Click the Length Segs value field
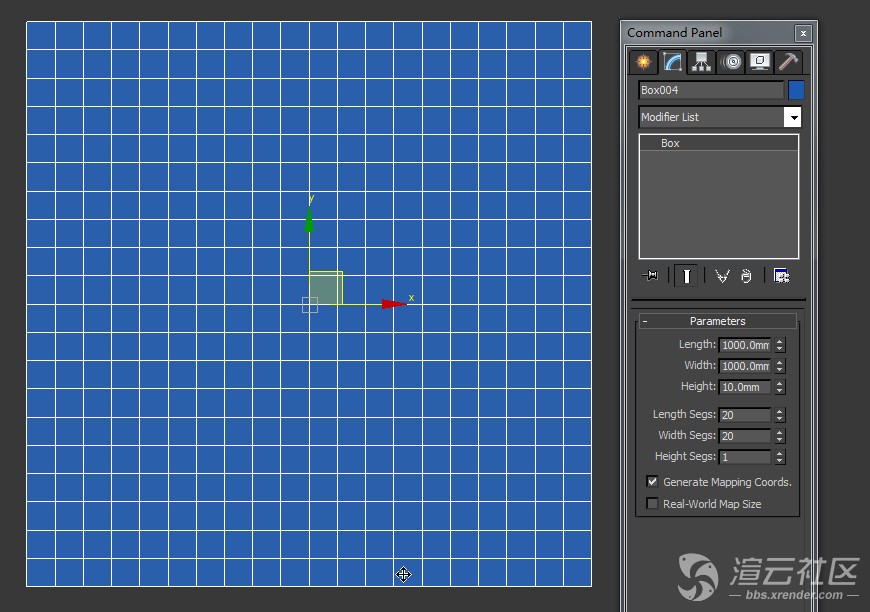 [745, 415]
